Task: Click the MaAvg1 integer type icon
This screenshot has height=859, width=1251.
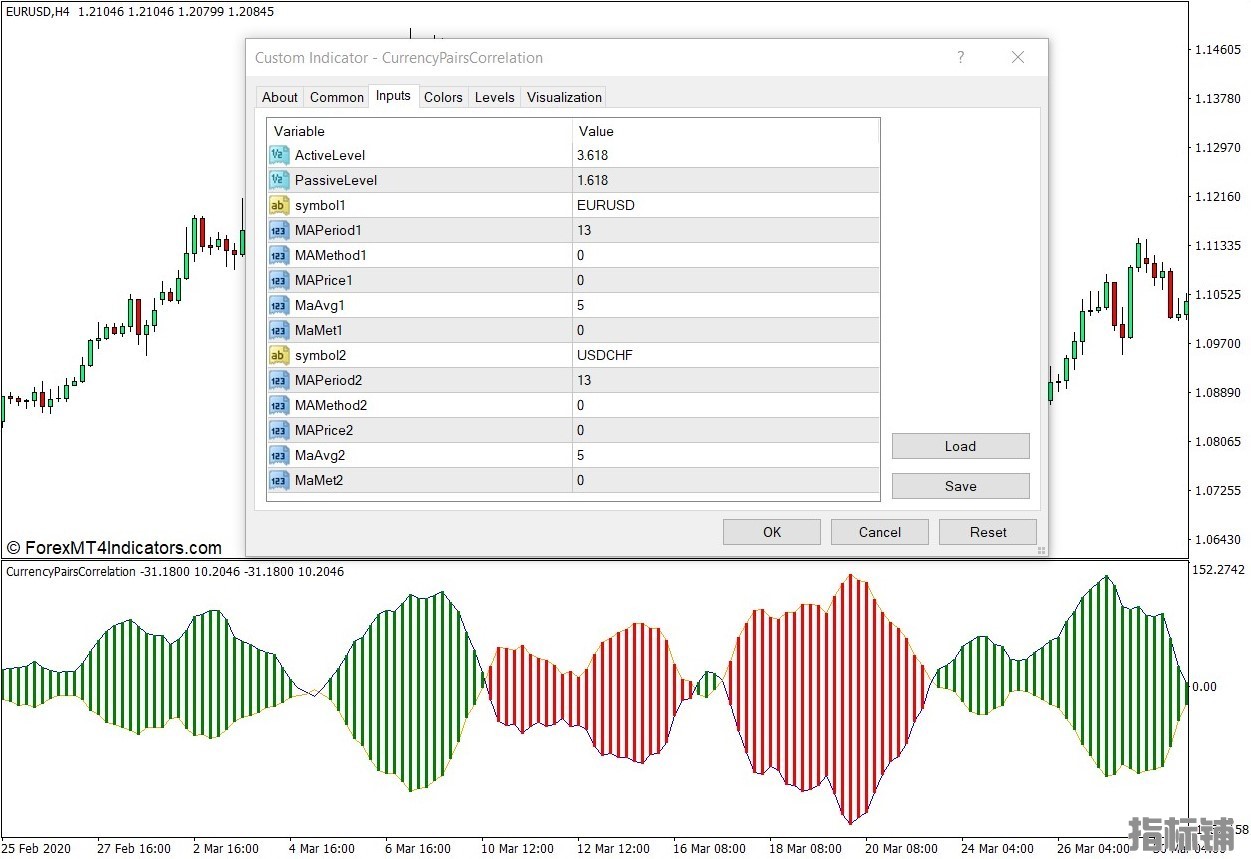Action: [x=279, y=305]
